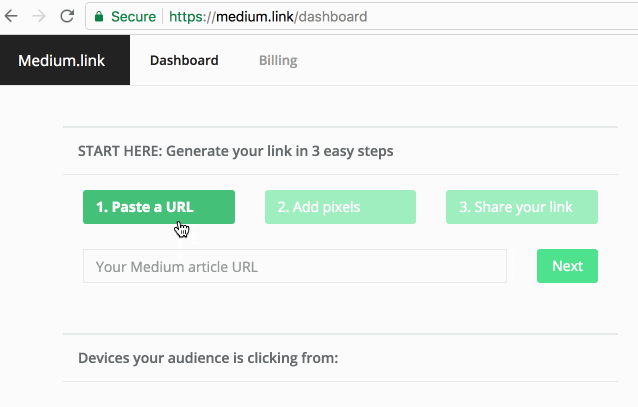Screen dimensions: 638x407
Task: Click the browser back arrow icon
Action: (11, 16)
